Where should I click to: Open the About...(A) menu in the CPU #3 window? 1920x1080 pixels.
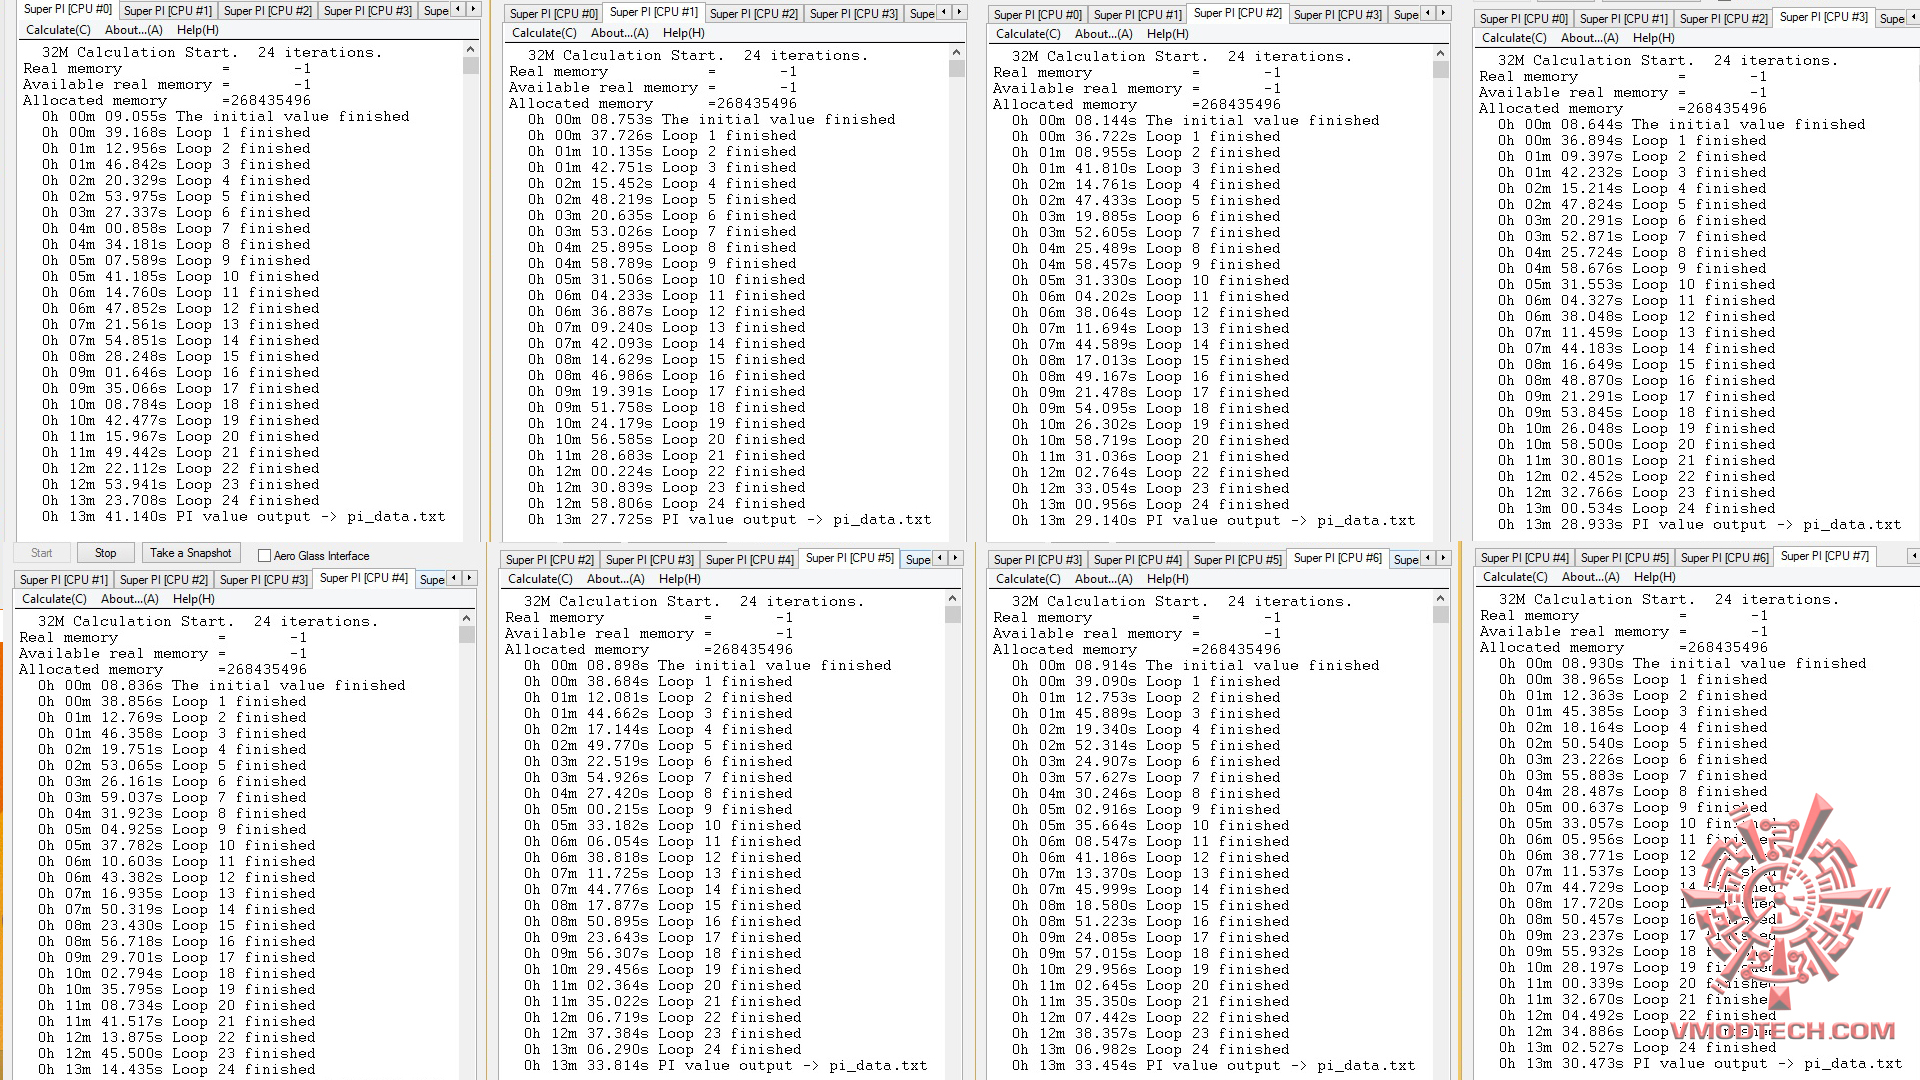tap(1589, 38)
